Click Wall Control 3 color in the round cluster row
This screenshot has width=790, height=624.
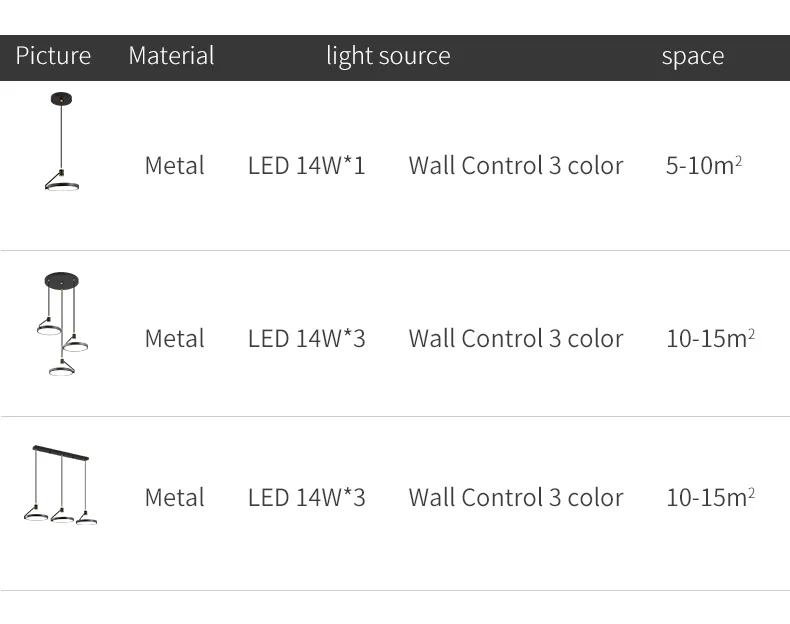(515, 338)
